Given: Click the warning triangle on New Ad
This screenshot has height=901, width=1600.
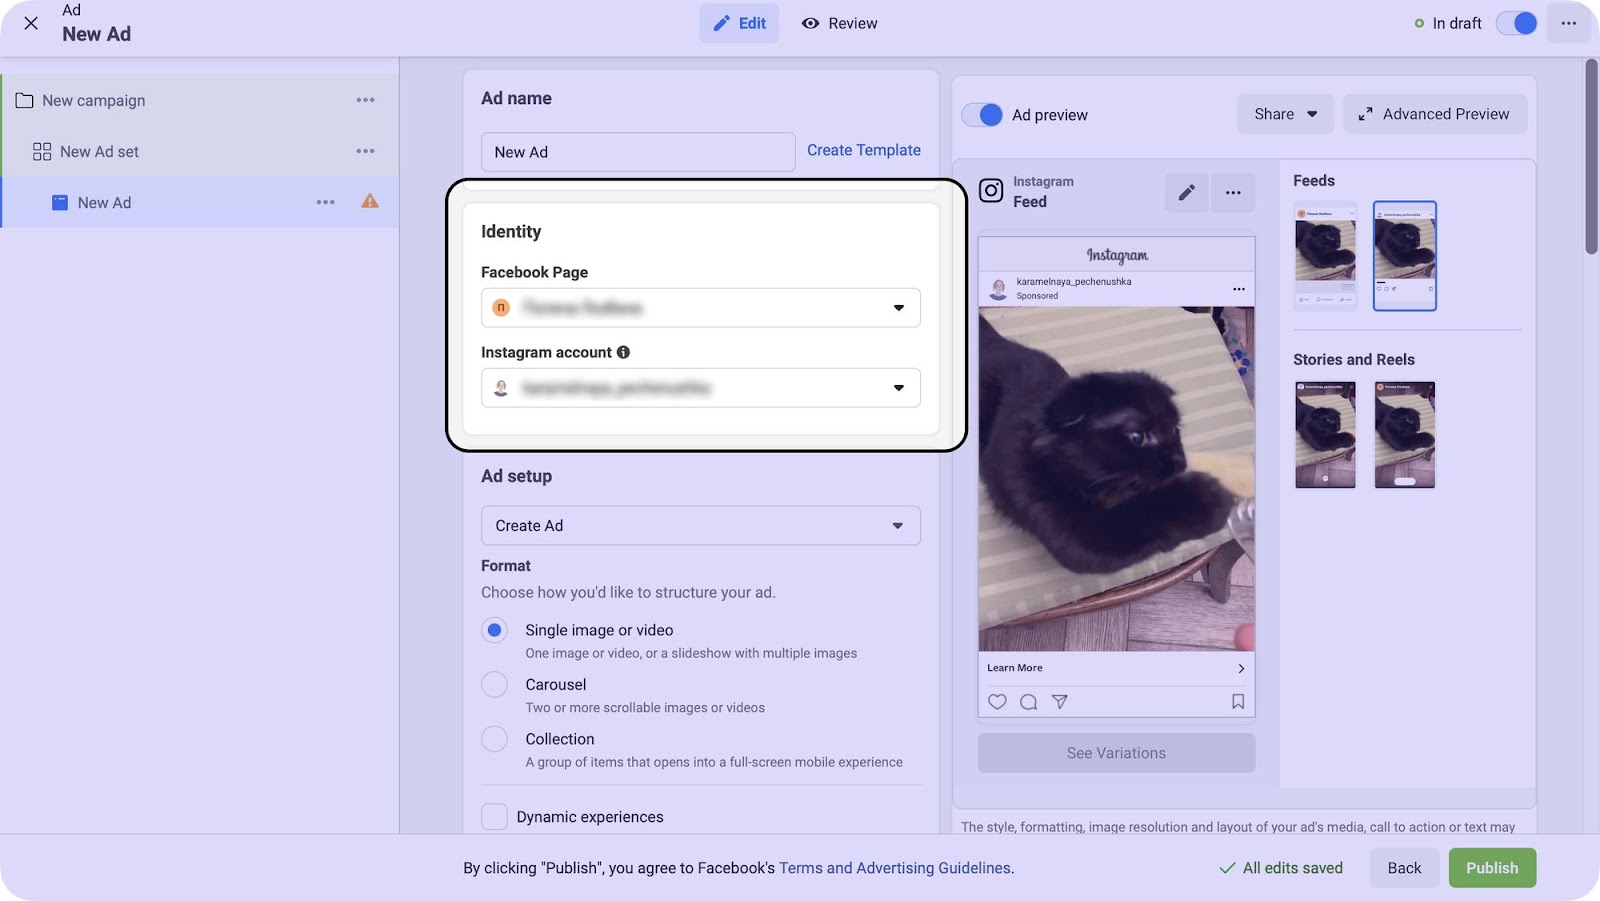Looking at the screenshot, I should [x=370, y=201].
